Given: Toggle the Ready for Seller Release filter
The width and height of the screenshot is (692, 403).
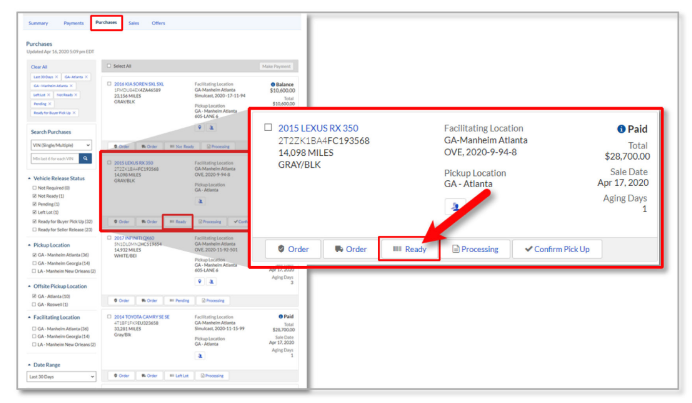Looking at the screenshot, I should click(x=31, y=228).
